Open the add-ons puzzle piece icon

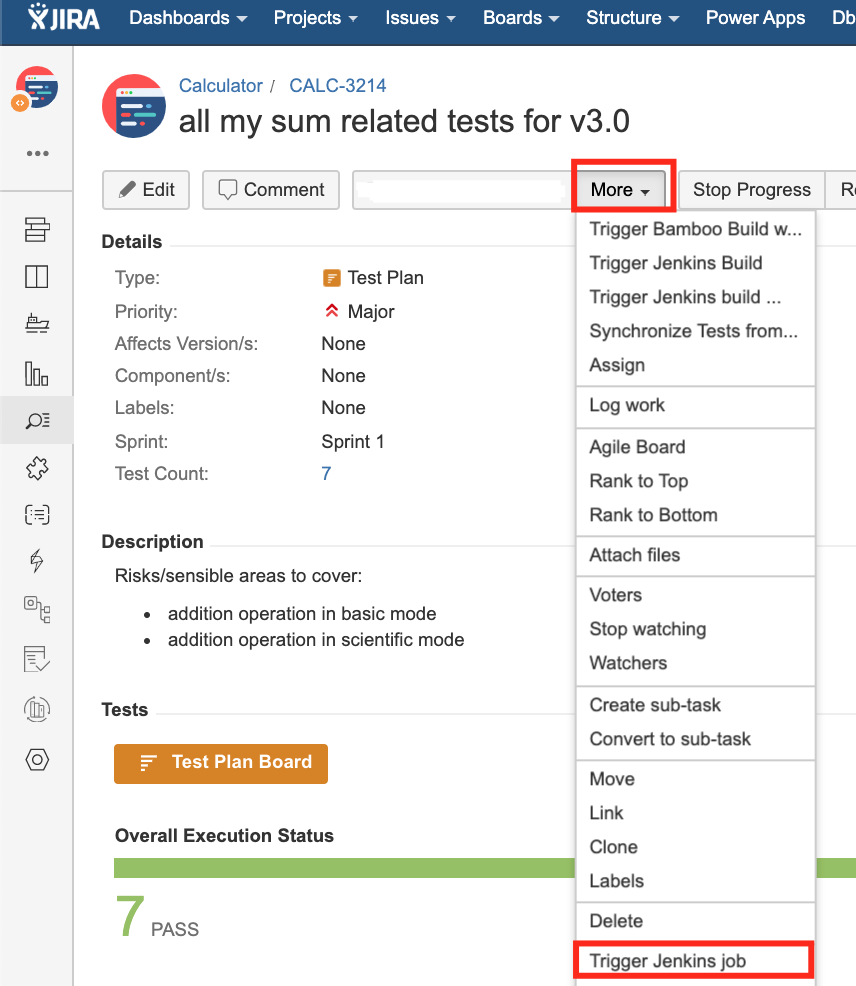click(37, 468)
